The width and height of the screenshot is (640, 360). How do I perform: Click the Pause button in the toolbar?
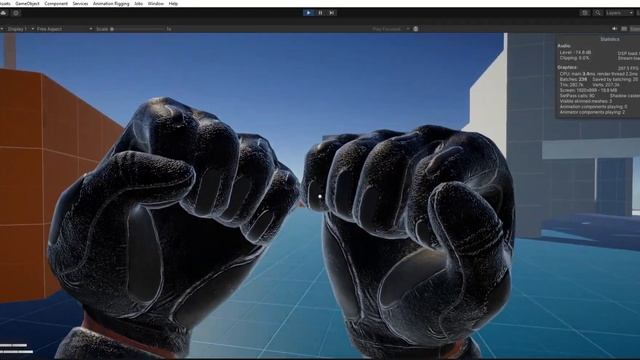pos(320,13)
